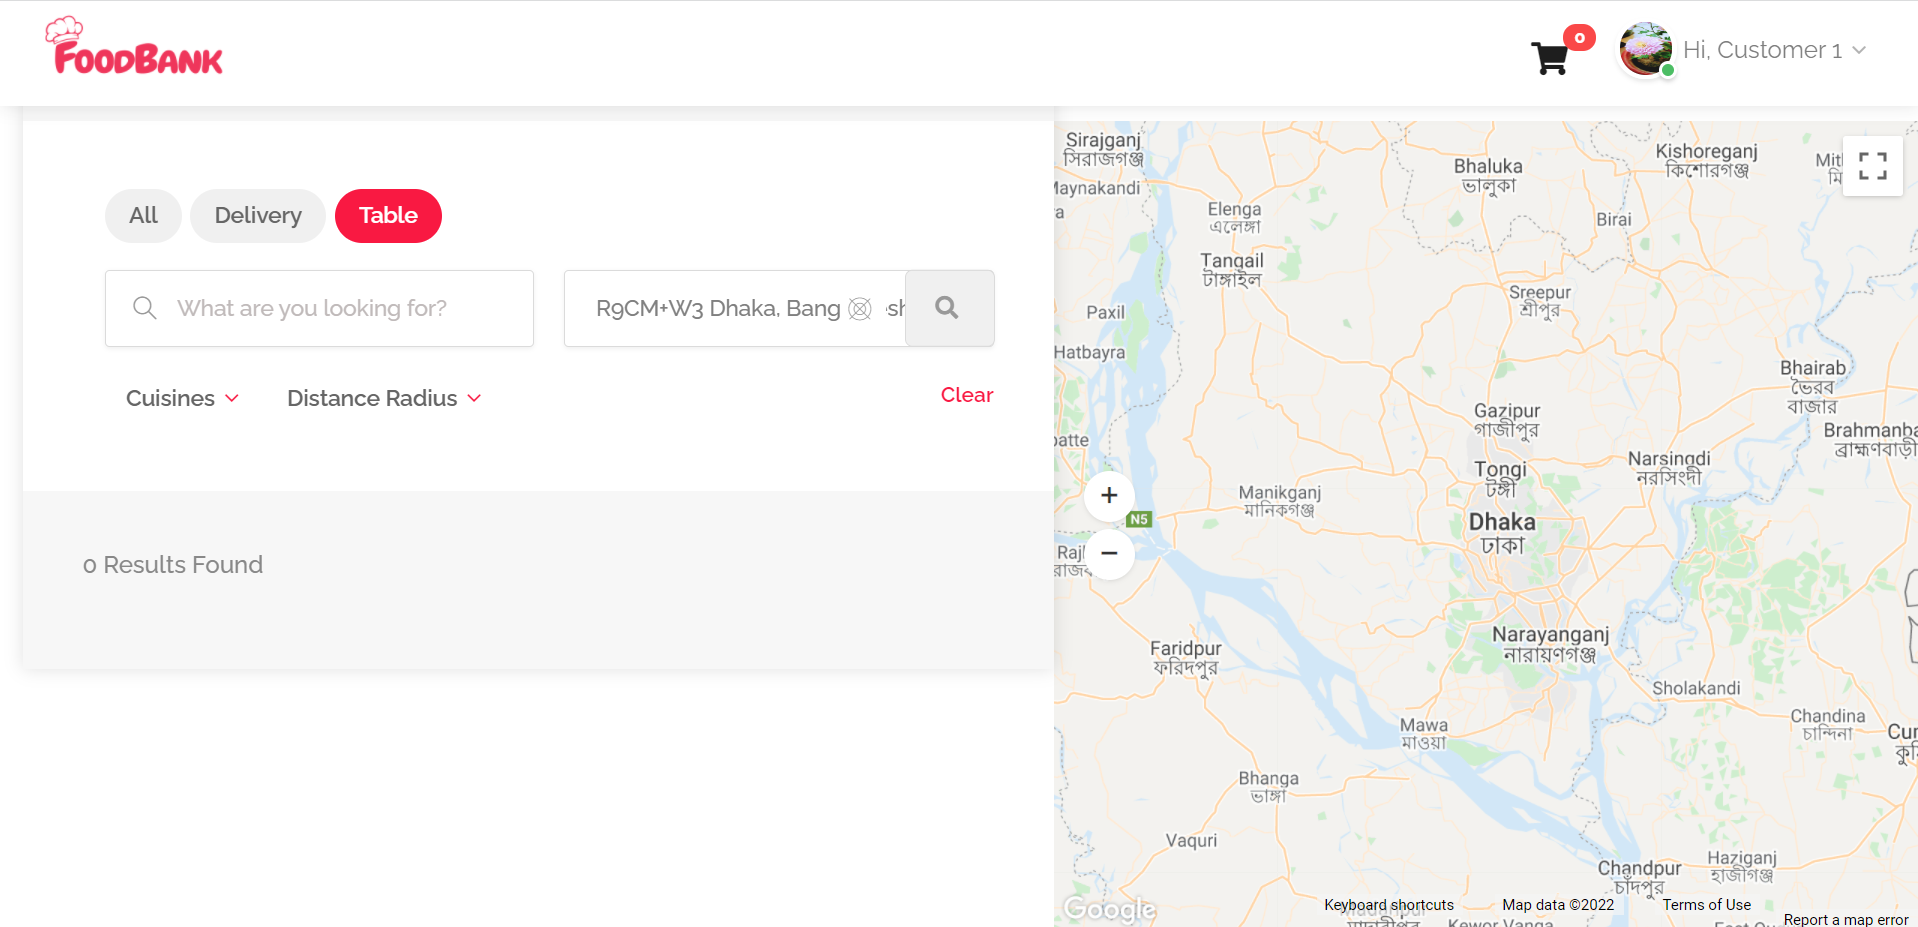Select the Delivery filter pill
Screen dimensions: 1918x927
tap(258, 216)
